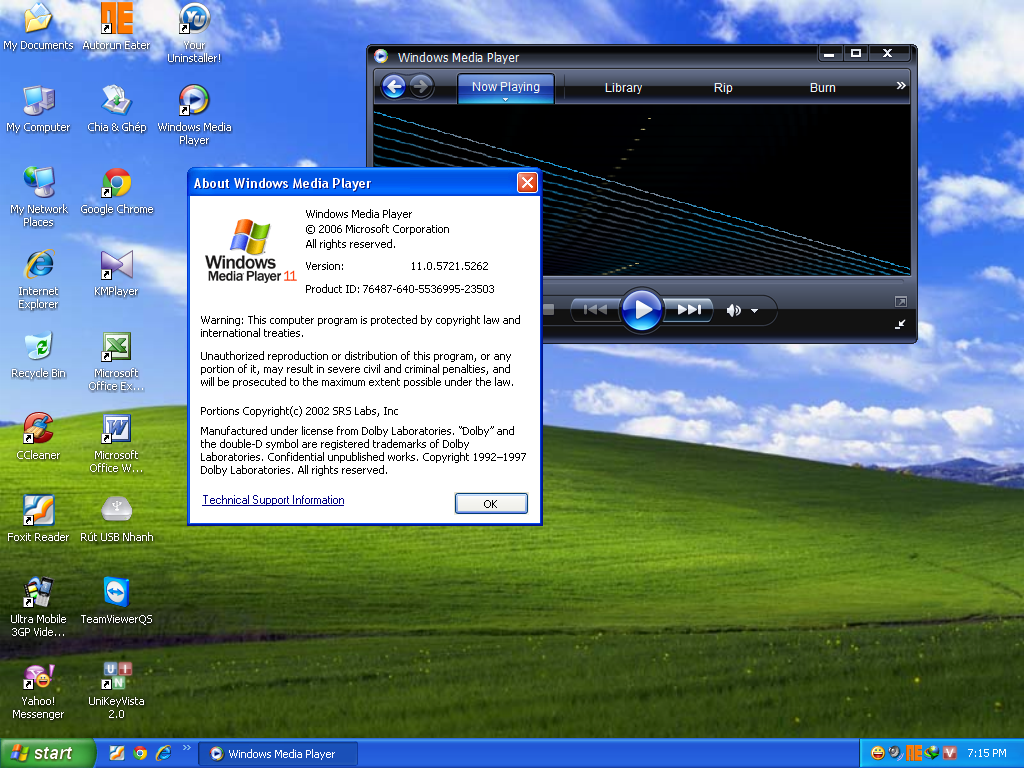Viewport: 1024px width, 768px height.
Task: Minimize the Windows Media Player window
Action: click(829, 54)
